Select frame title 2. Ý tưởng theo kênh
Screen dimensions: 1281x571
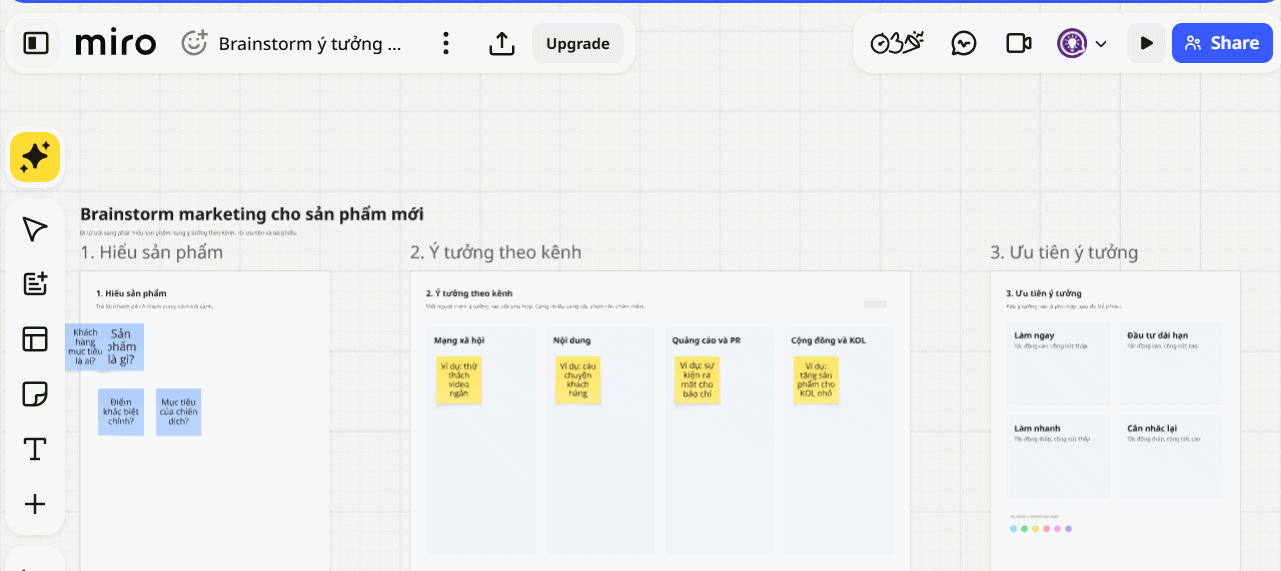(x=496, y=252)
